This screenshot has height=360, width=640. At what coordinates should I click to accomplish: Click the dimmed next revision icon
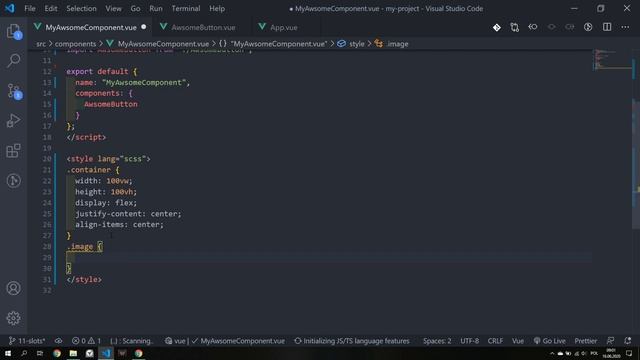click(x=570, y=27)
